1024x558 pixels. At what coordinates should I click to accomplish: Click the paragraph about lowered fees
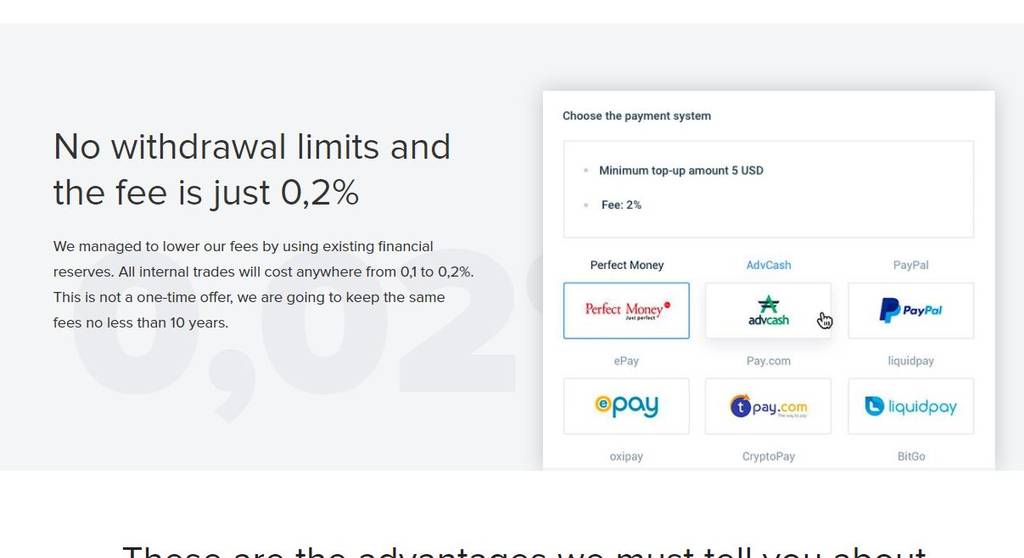[x=264, y=284]
